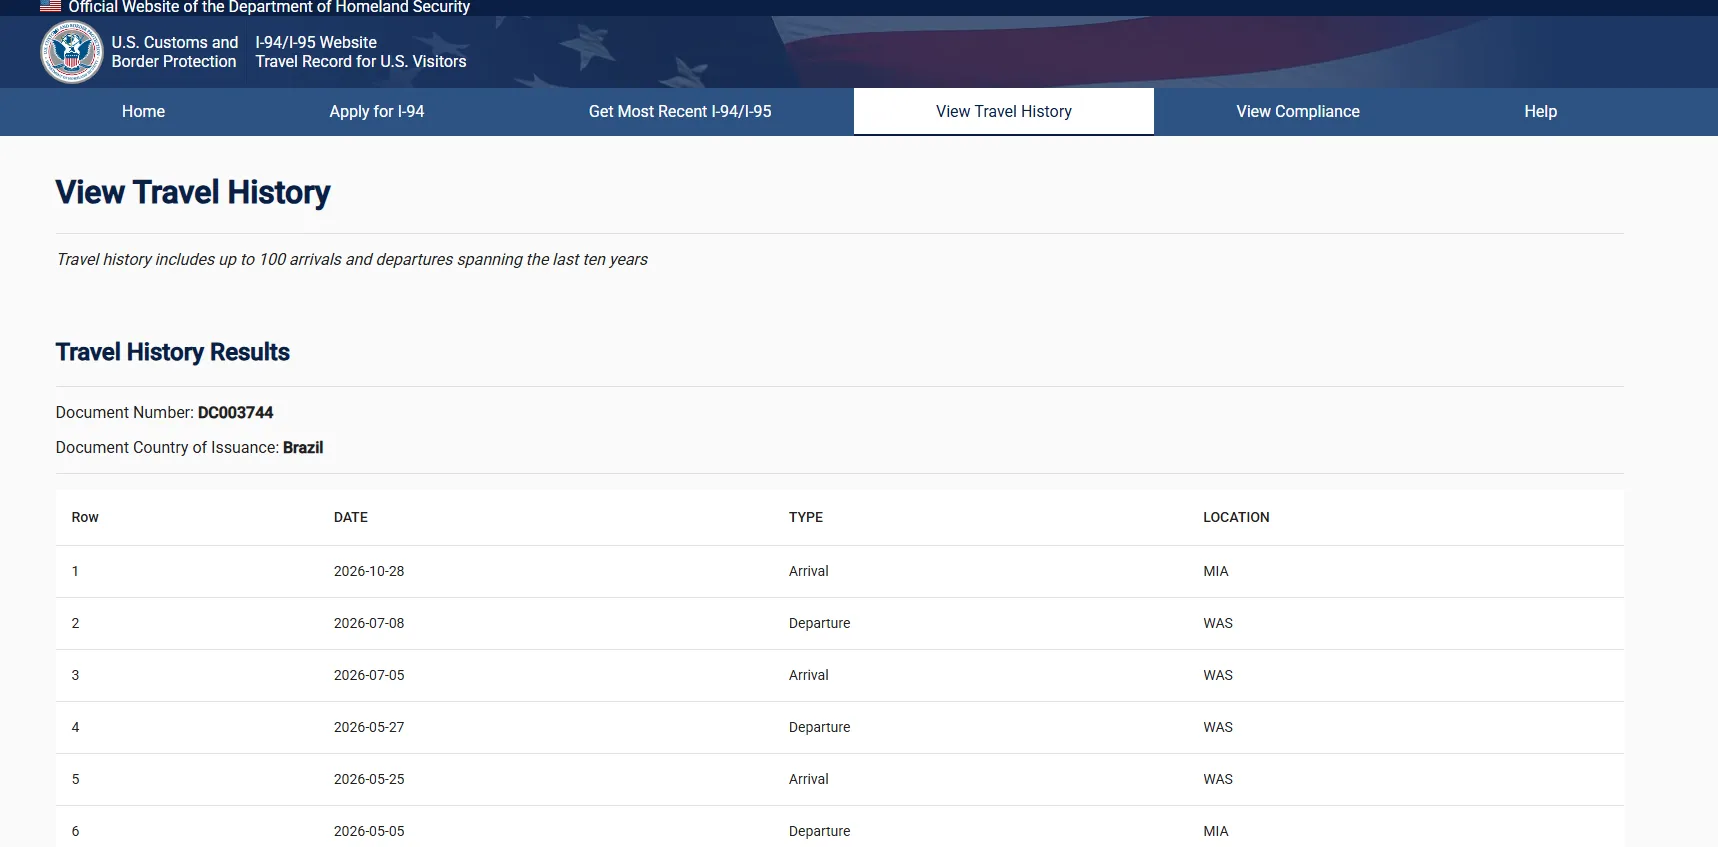Click the DATE column header
Viewport: 1718px width, 847px height.
click(x=351, y=517)
